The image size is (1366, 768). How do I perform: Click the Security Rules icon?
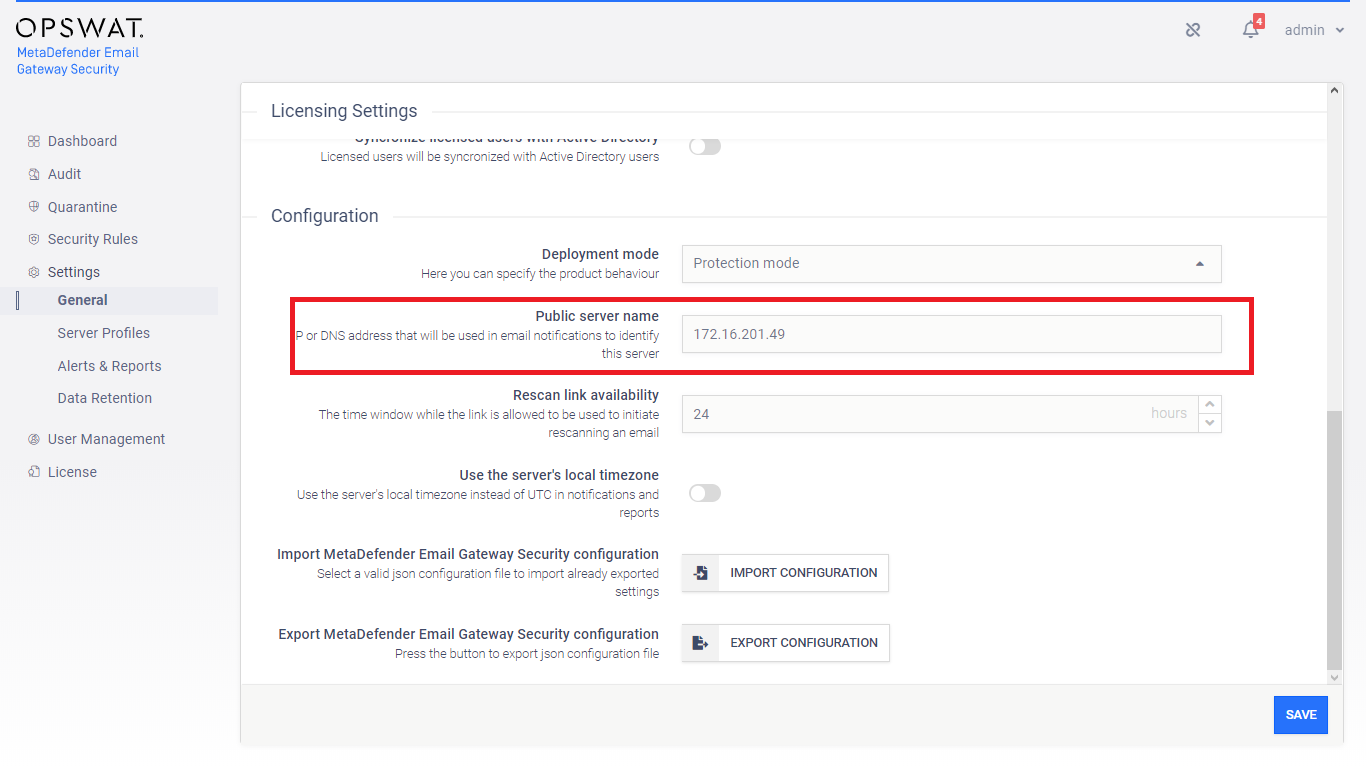(x=34, y=239)
